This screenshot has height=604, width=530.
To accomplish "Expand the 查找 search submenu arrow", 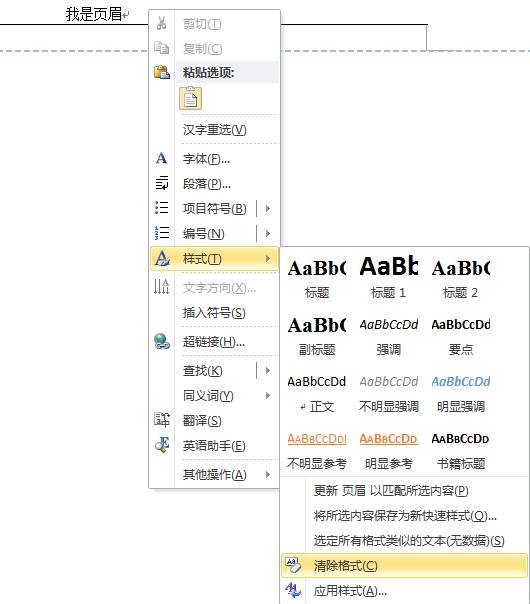I will point(268,371).
